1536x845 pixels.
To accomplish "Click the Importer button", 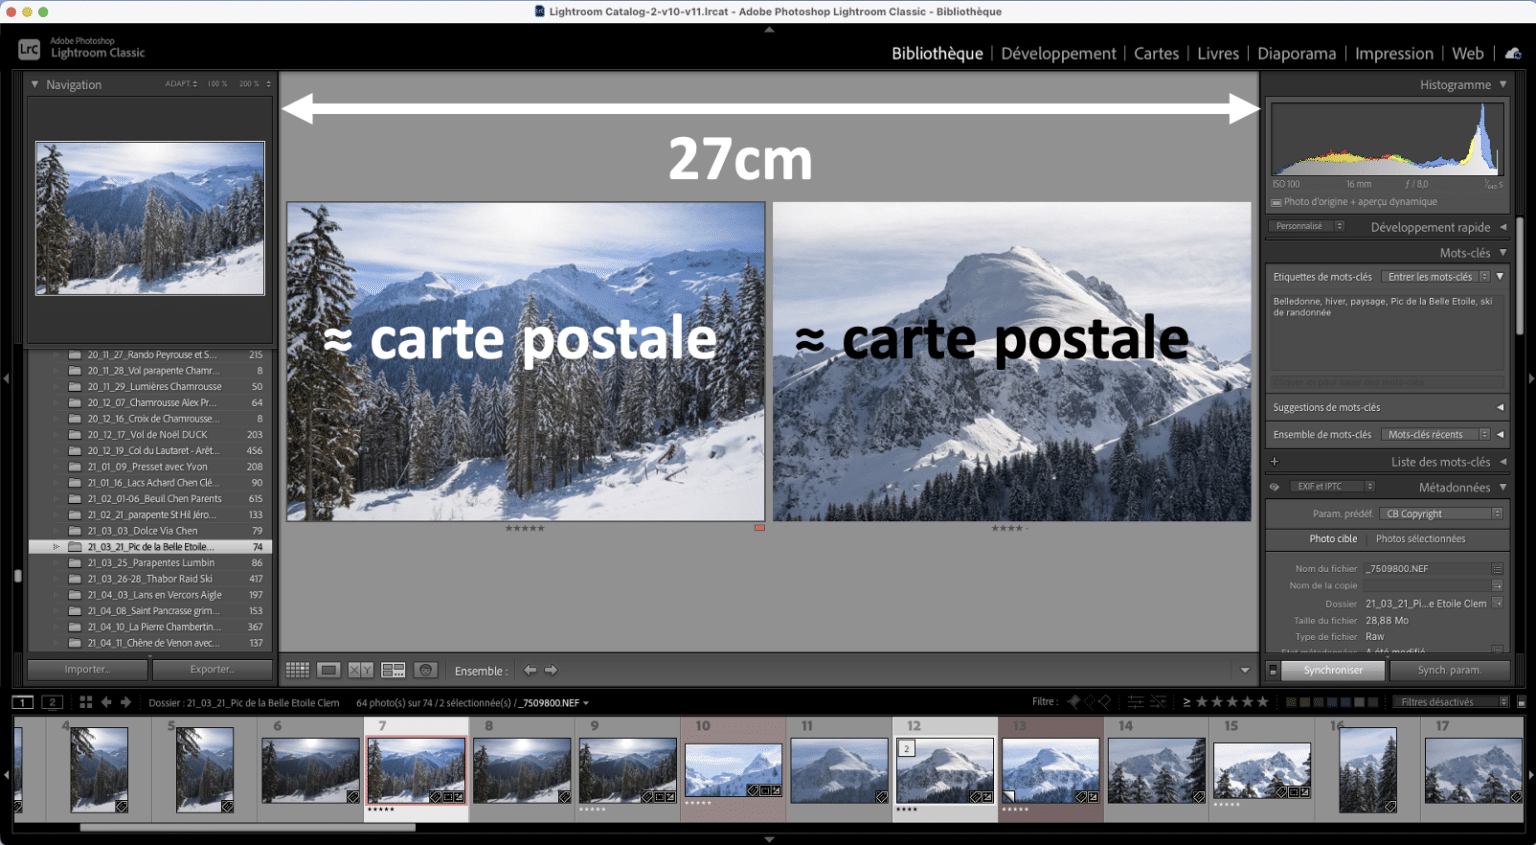I will tap(88, 669).
